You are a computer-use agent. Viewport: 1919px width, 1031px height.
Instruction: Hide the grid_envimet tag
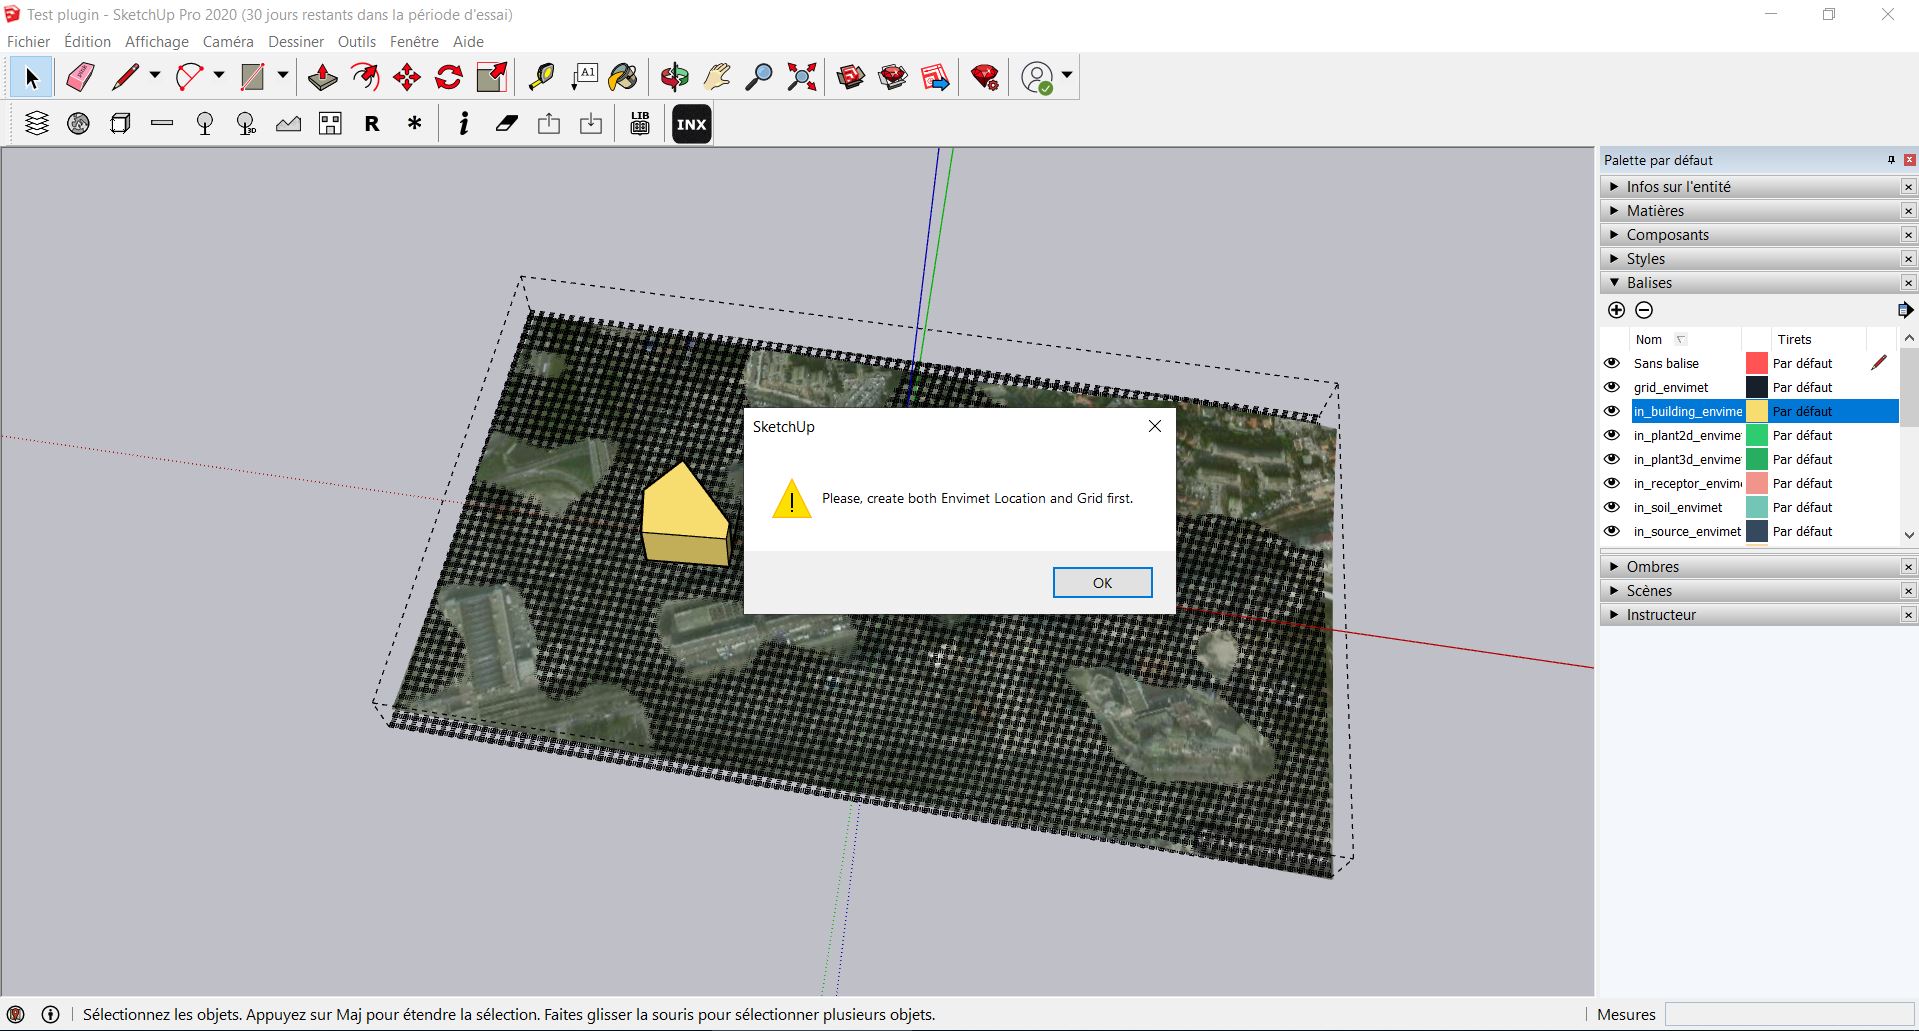tap(1612, 387)
